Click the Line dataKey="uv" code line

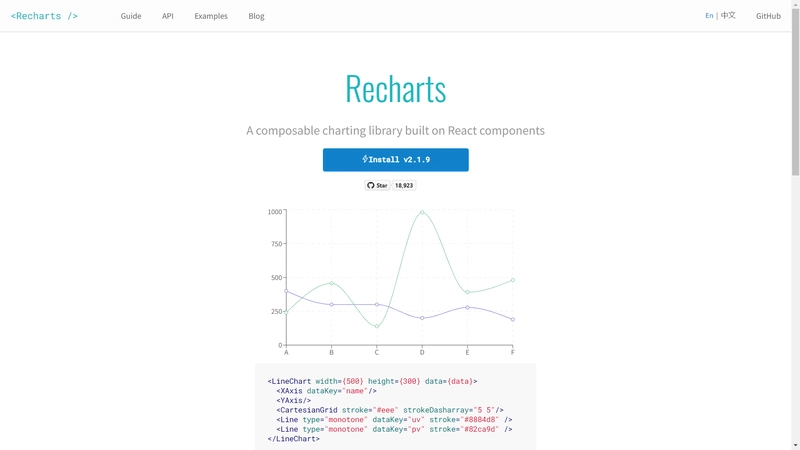point(394,419)
